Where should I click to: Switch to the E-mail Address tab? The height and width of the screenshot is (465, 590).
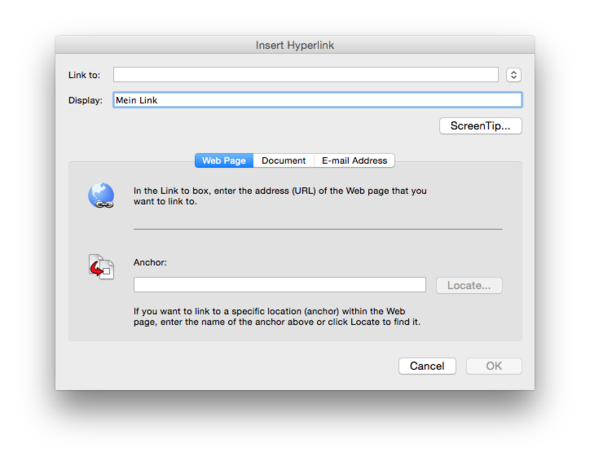[354, 161]
